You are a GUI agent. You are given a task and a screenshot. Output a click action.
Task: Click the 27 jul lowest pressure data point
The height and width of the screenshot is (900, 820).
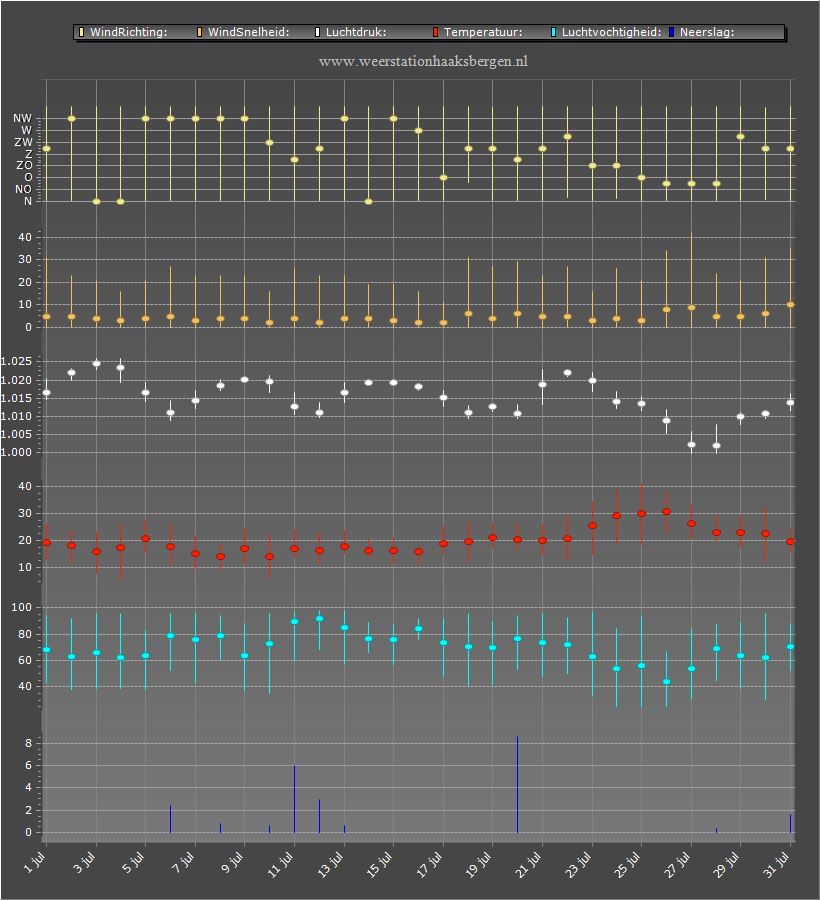(x=691, y=444)
